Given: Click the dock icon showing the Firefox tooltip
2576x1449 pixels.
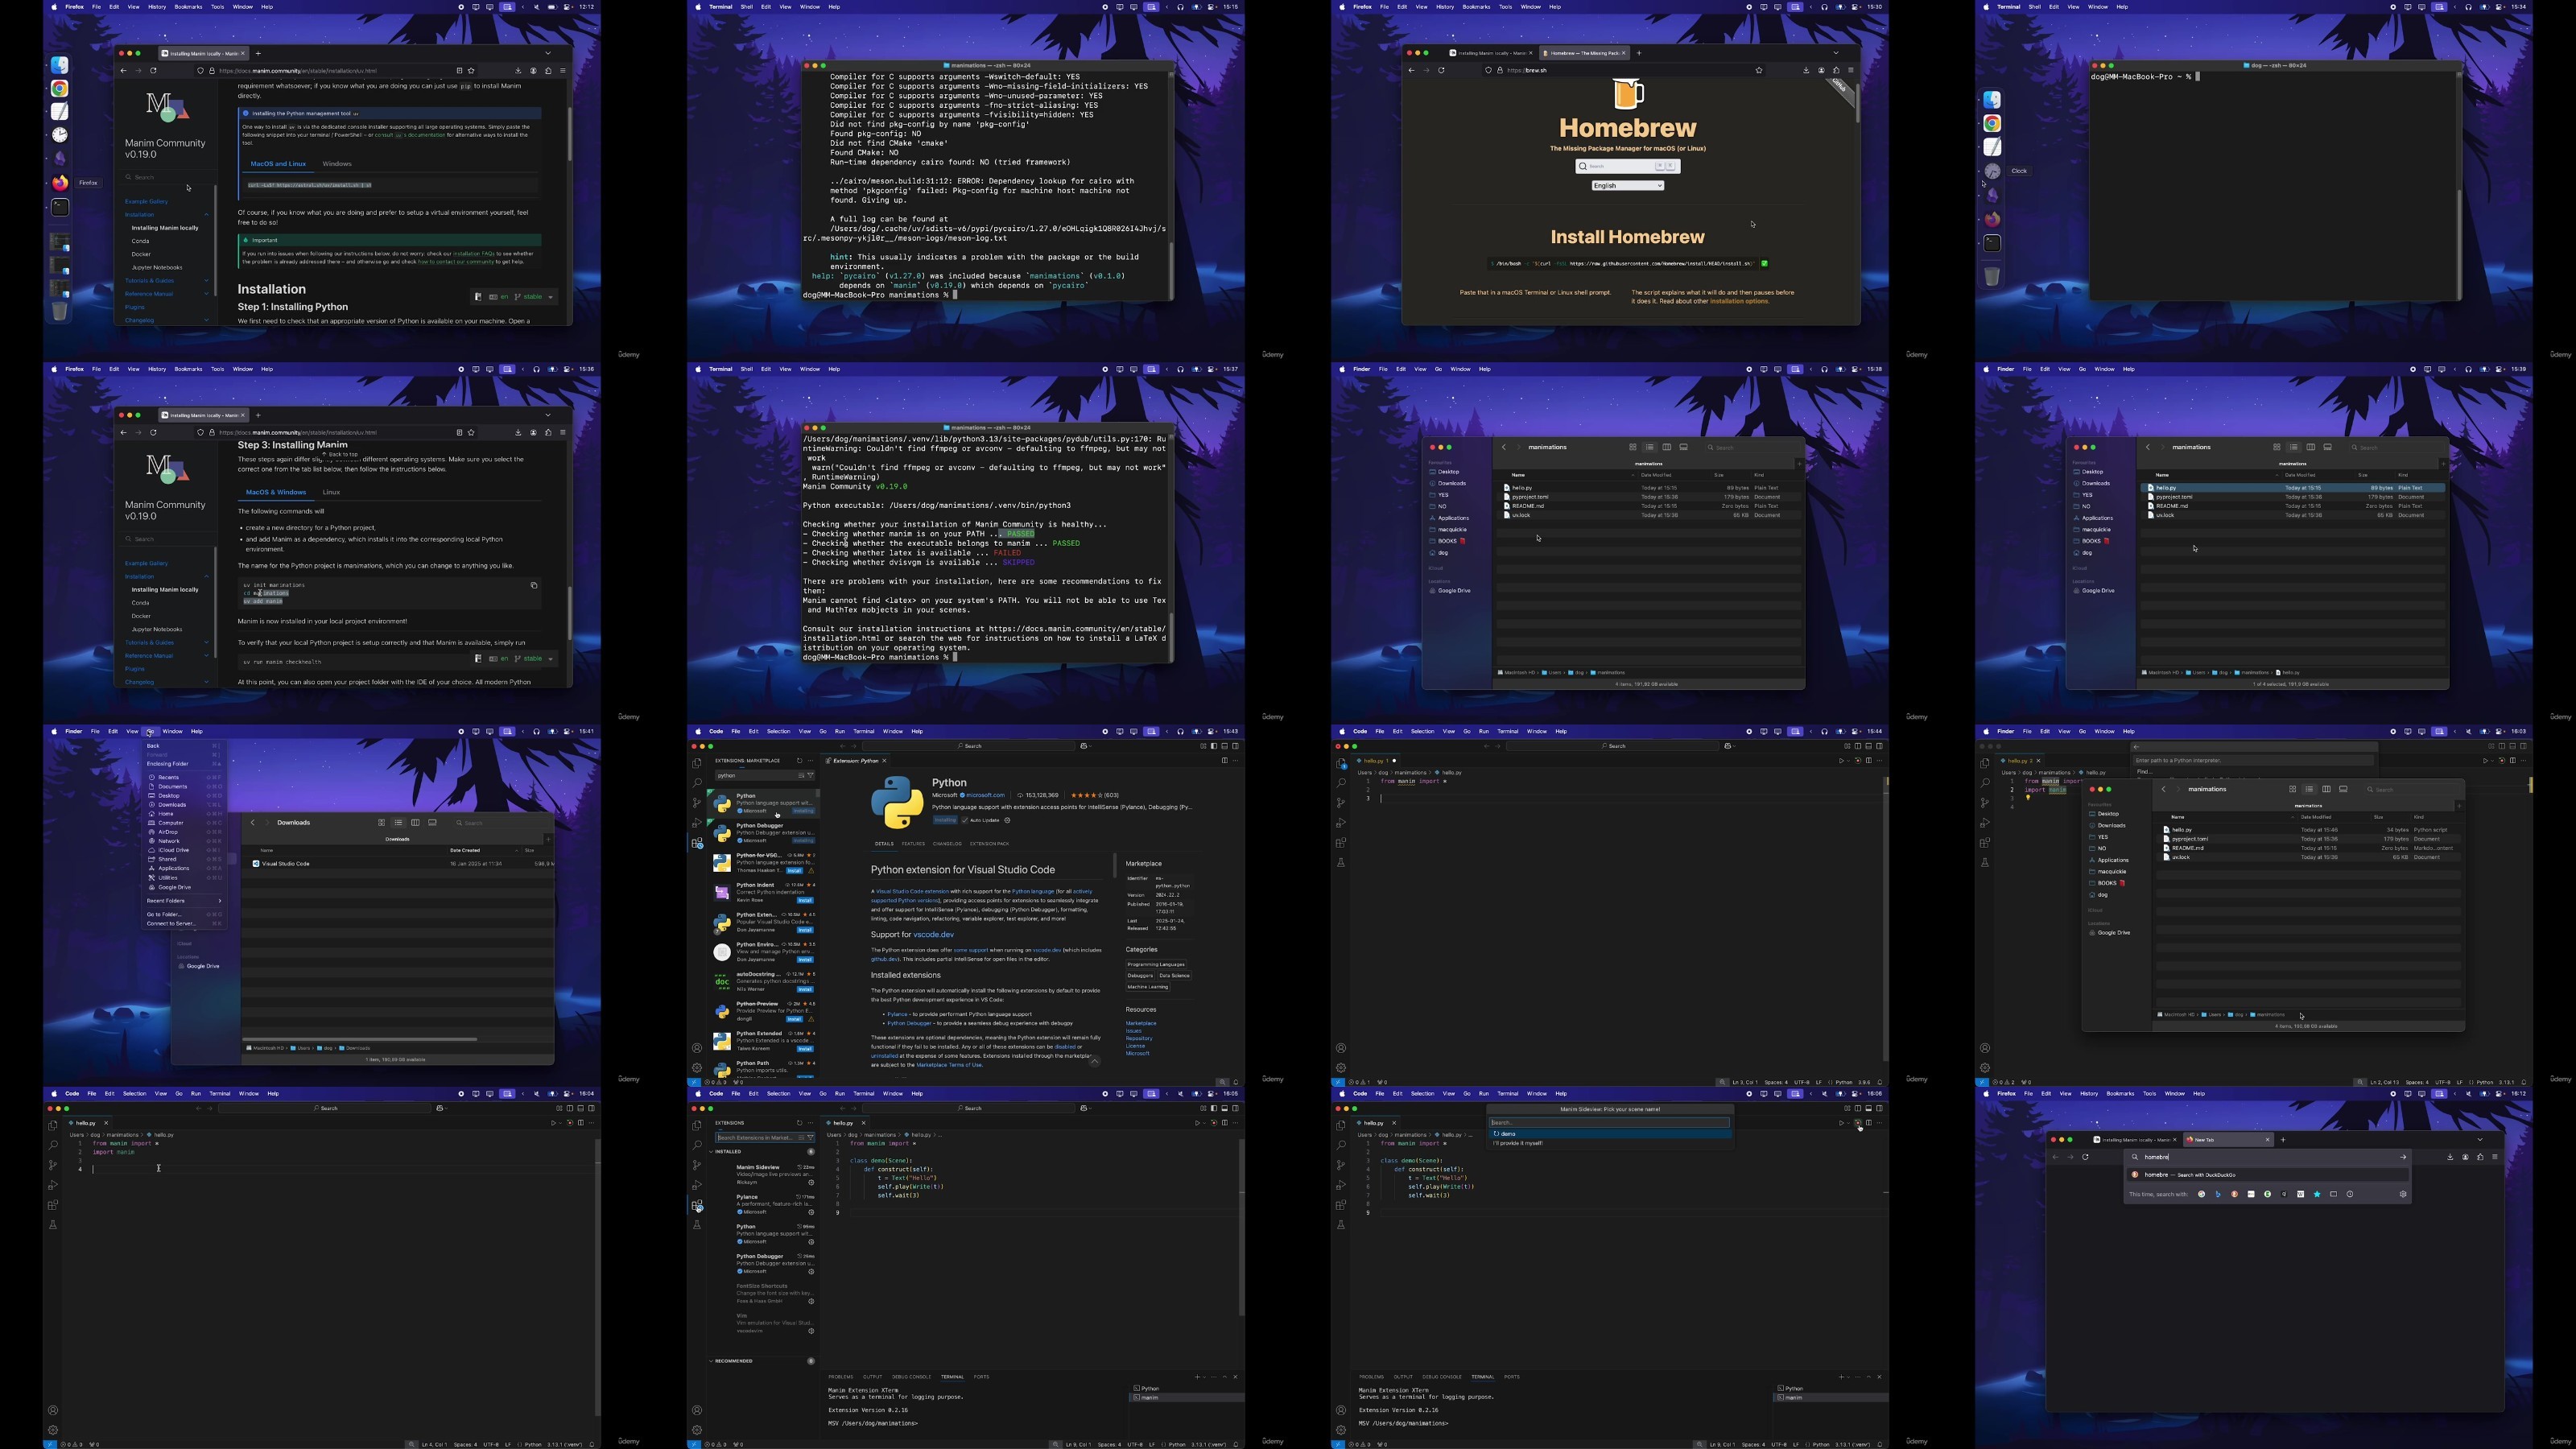Looking at the screenshot, I should pos(60,183).
